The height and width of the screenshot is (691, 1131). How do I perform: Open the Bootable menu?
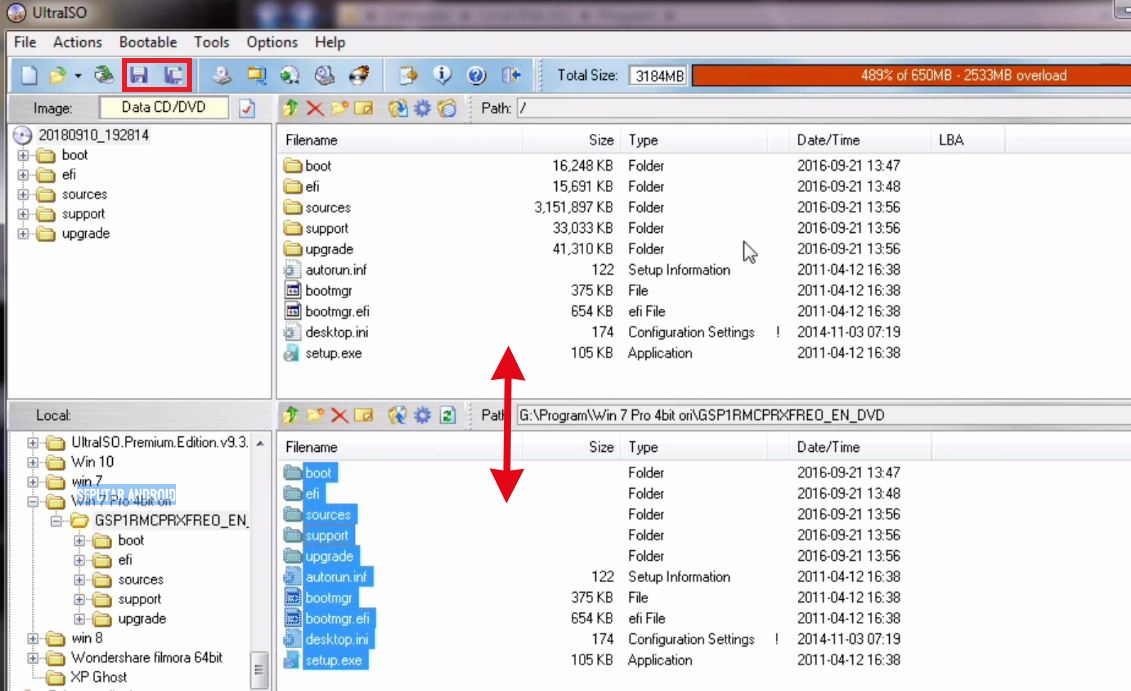pyautogui.click(x=148, y=43)
